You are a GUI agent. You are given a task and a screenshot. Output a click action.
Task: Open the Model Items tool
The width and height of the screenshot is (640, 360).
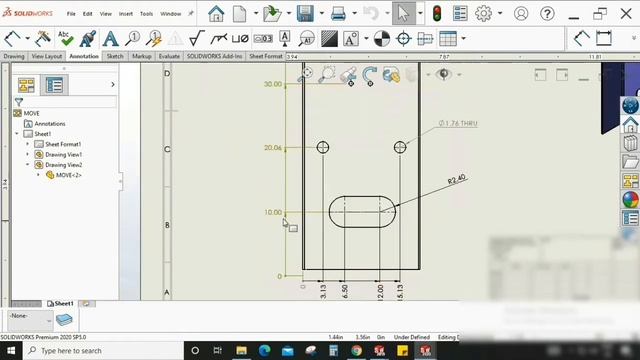(x=42, y=39)
